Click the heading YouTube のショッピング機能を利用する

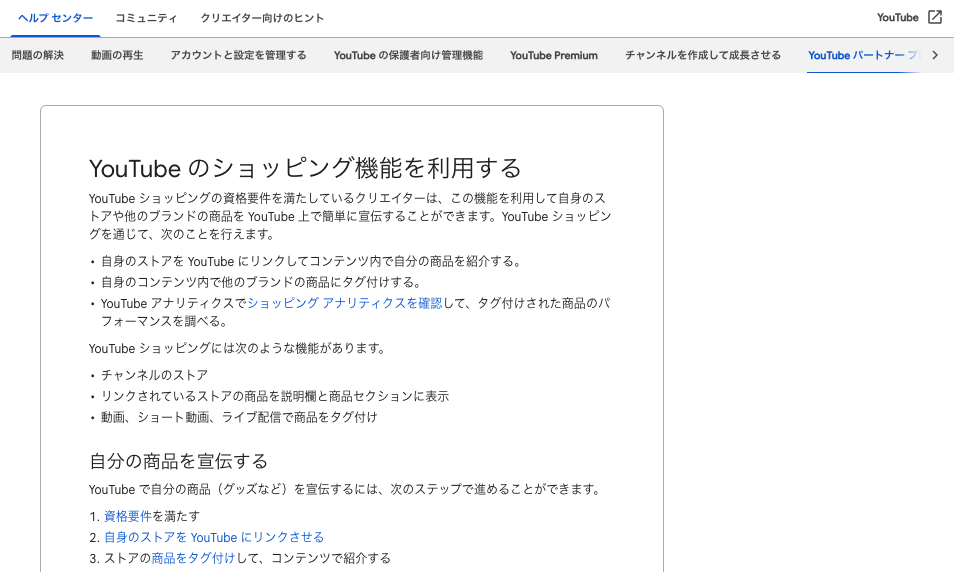coord(305,169)
